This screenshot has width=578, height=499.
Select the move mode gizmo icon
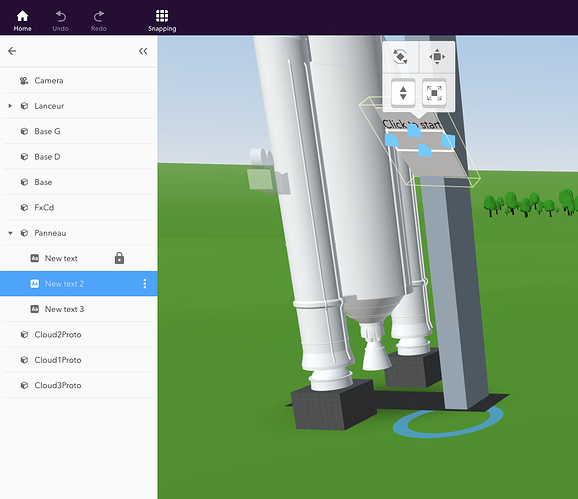point(437,57)
